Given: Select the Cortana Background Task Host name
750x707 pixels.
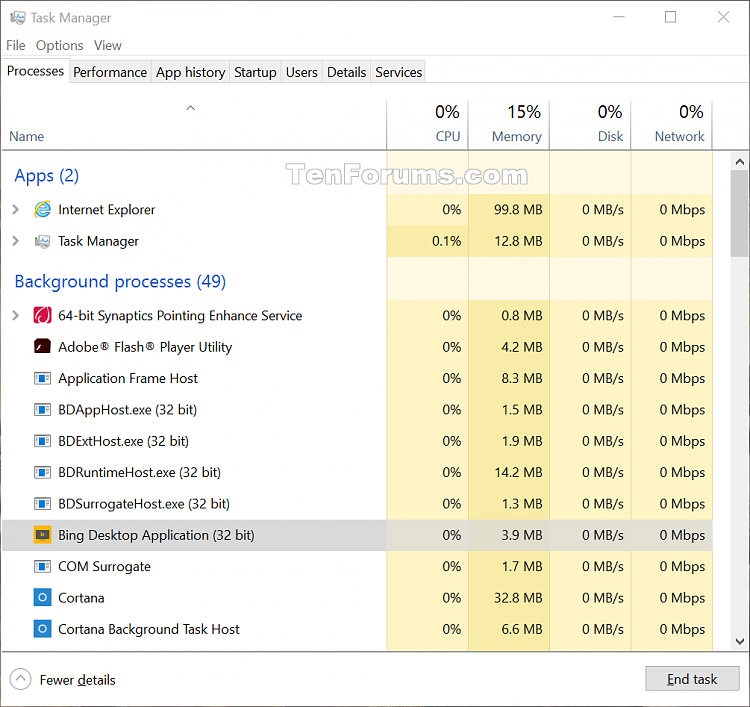Looking at the screenshot, I should pyautogui.click(x=149, y=630).
